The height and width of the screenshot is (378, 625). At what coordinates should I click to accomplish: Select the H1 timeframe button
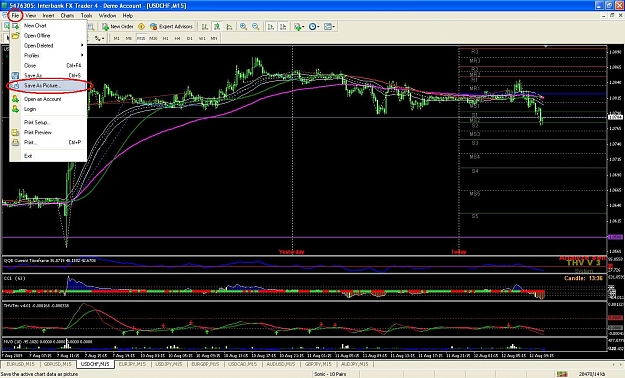[x=165, y=38]
